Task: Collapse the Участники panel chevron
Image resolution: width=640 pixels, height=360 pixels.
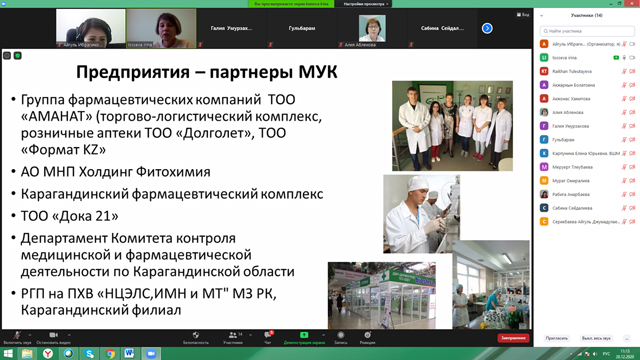Action: click(x=542, y=16)
